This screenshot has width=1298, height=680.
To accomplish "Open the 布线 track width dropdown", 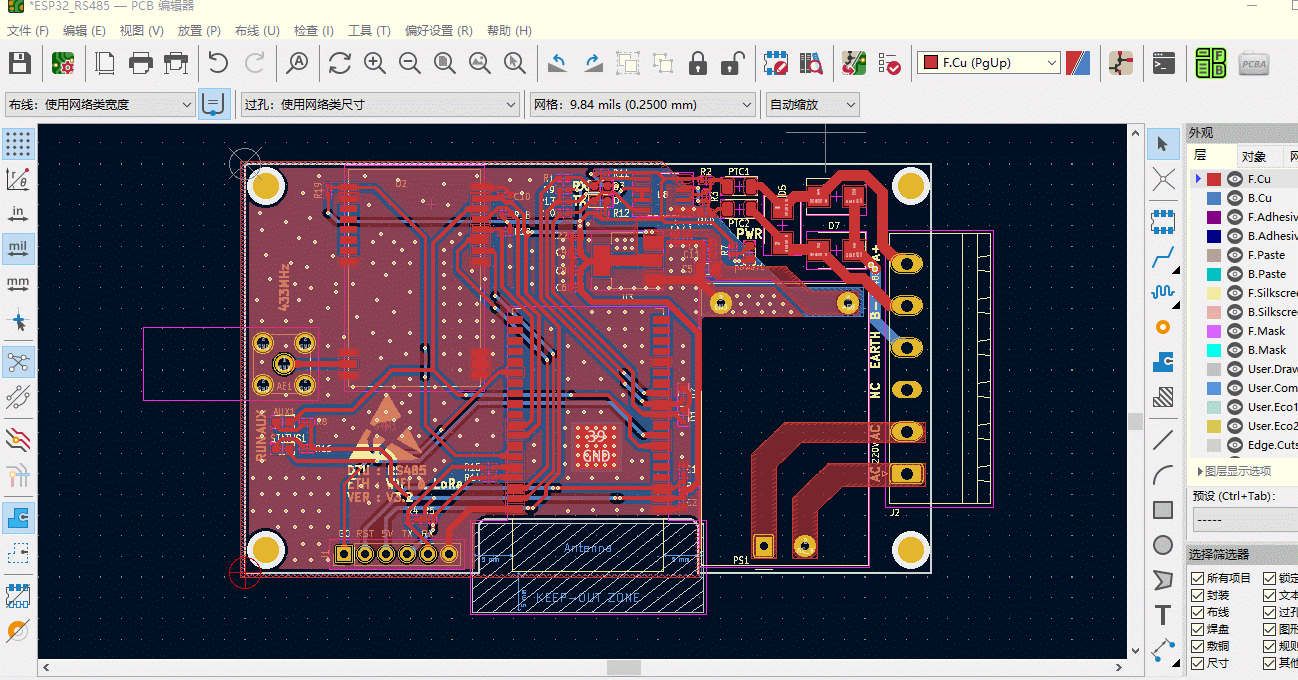I will pyautogui.click(x=100, y=104).
